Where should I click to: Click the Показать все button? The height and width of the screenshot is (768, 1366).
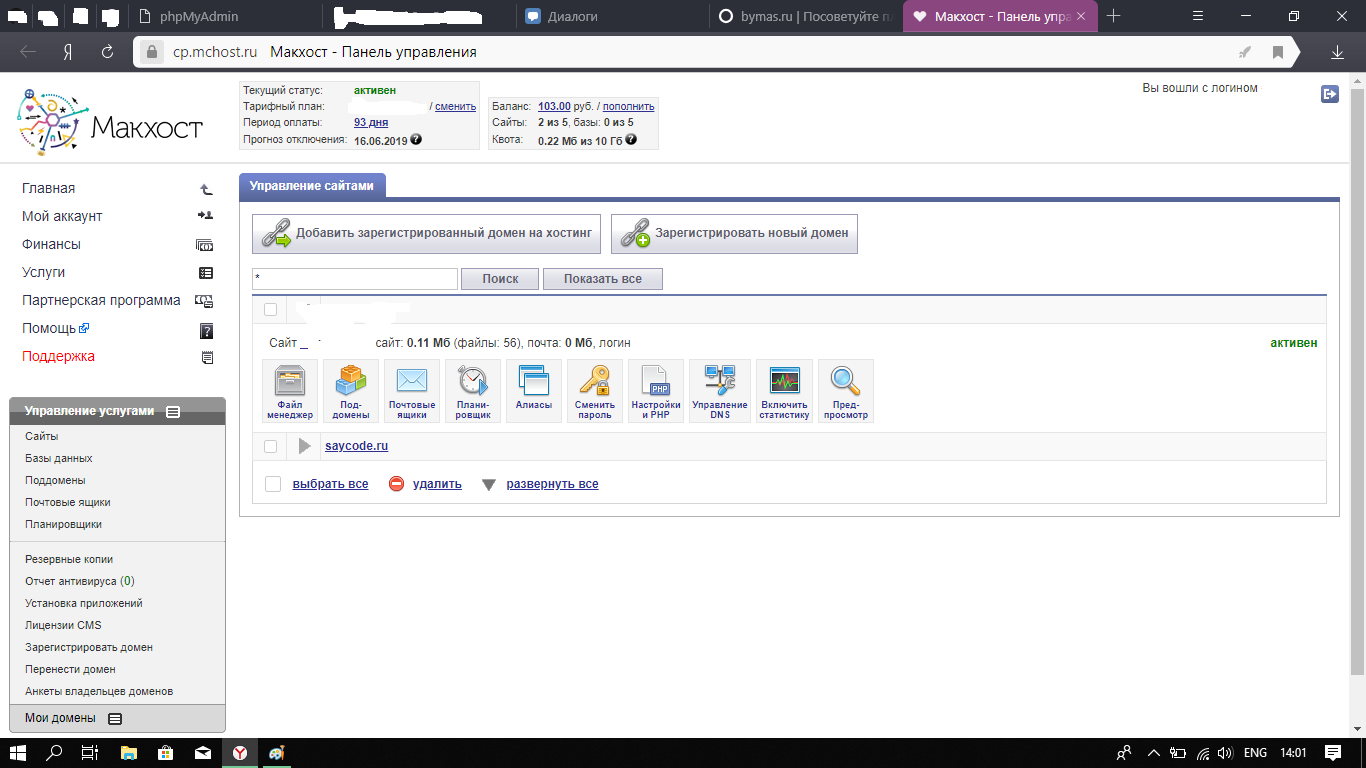[x=602, y=279]
